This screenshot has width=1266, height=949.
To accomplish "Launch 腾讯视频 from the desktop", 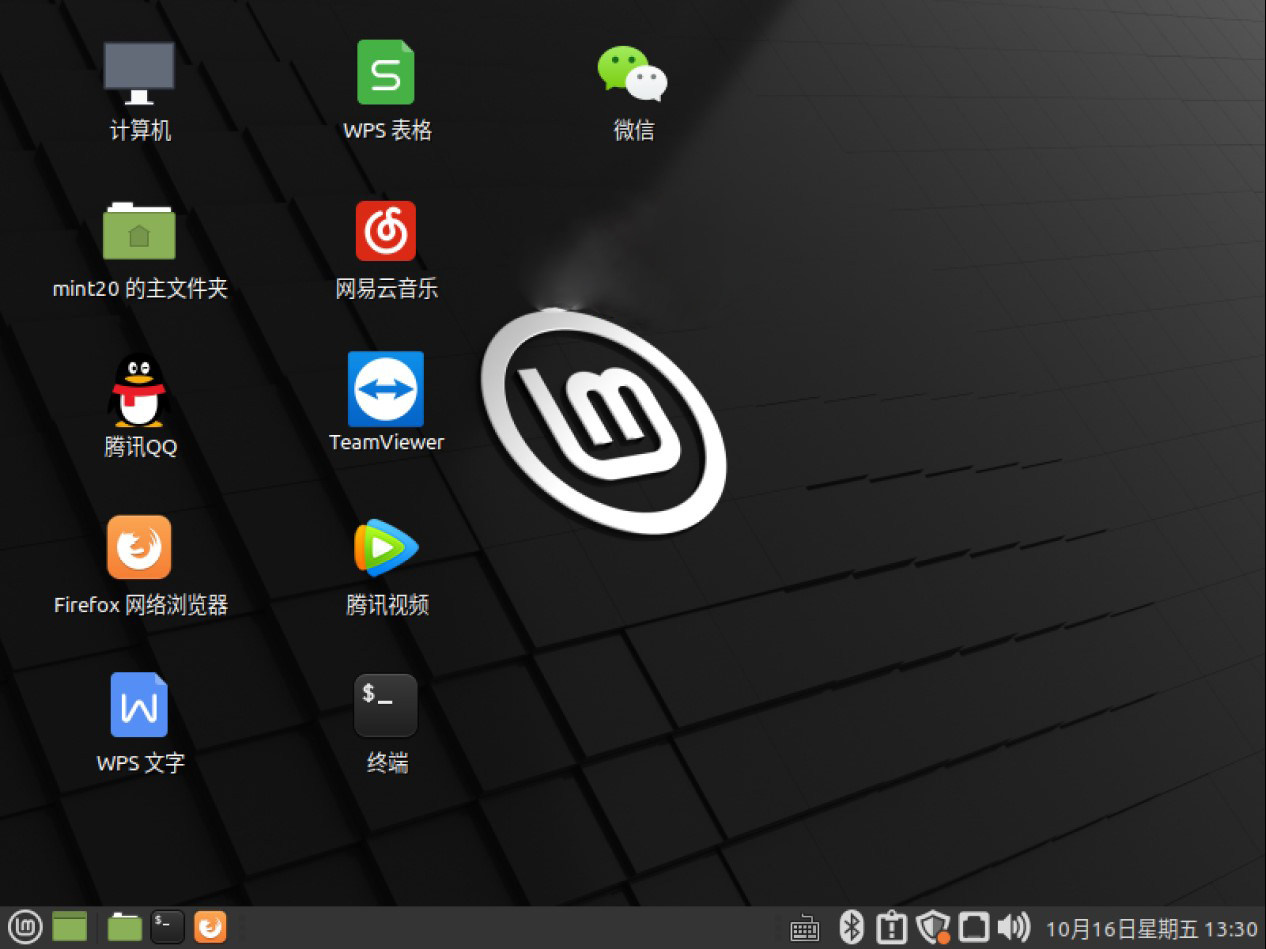I will [386, 547].
